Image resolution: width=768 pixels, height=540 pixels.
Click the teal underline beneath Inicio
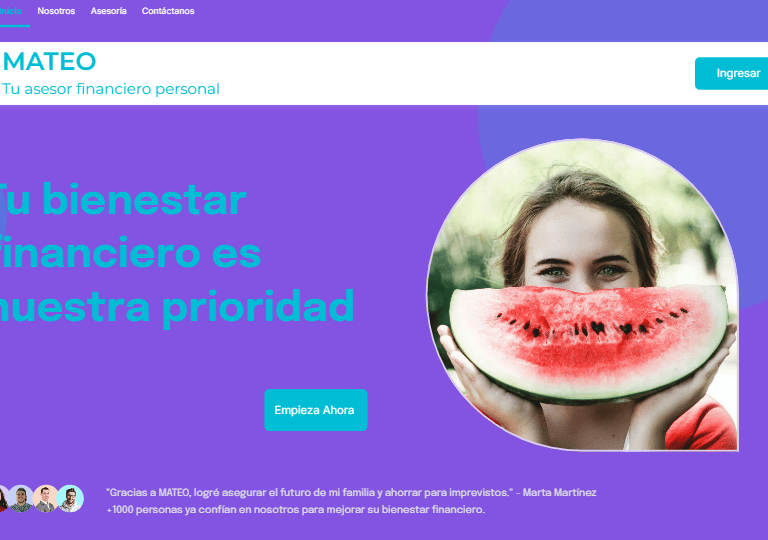[15, 25]
